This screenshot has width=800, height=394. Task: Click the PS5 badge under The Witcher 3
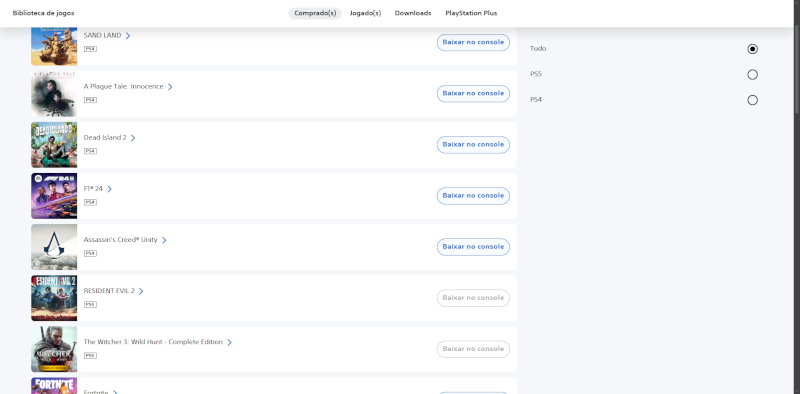click(x=90, y=355)
